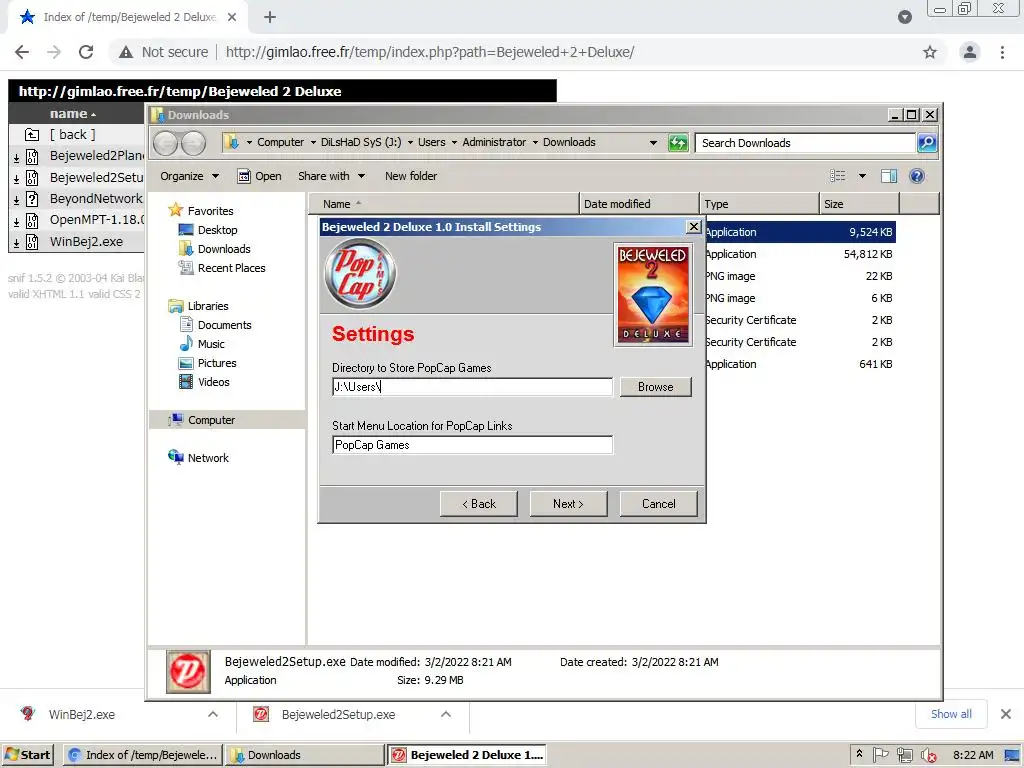Click the Chrome reload button
The image size is (1024, 768).
pyautogui.click(x=86, y=52)
